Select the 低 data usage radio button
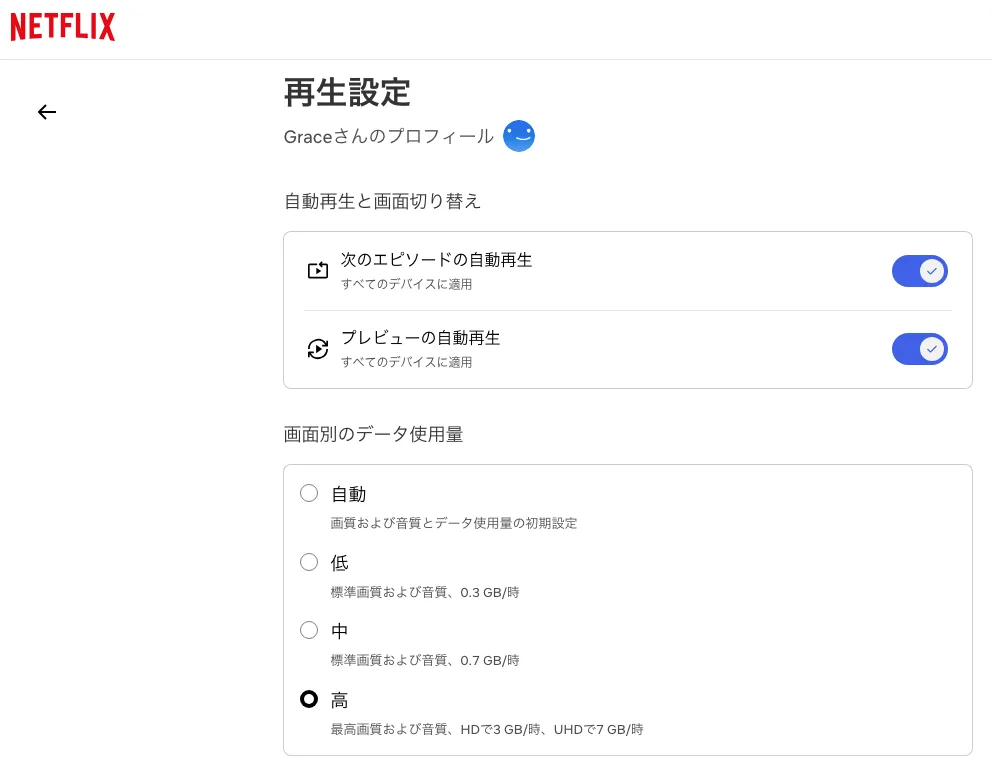The width and height of the screenshot is (992, 763). tap(309, 562)
